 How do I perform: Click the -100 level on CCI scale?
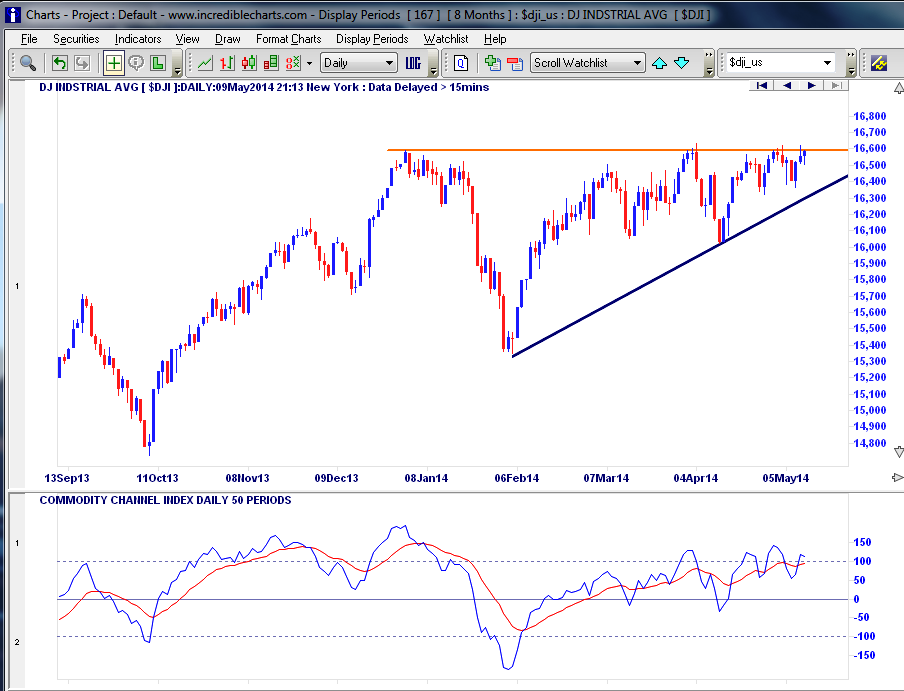coord(864,636)
